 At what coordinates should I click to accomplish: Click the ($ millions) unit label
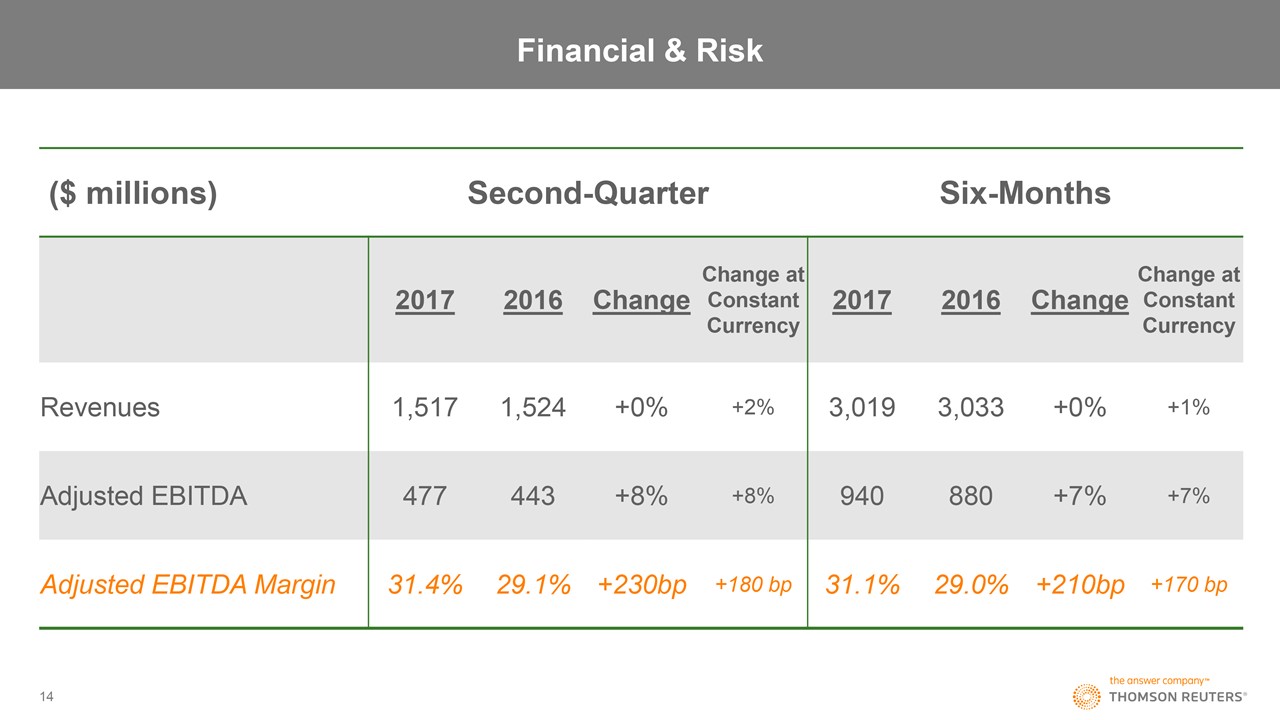tap(133, 193)
